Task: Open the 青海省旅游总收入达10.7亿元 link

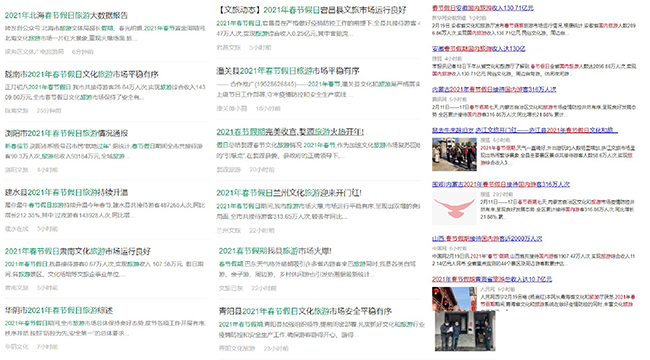Action: 492,279
